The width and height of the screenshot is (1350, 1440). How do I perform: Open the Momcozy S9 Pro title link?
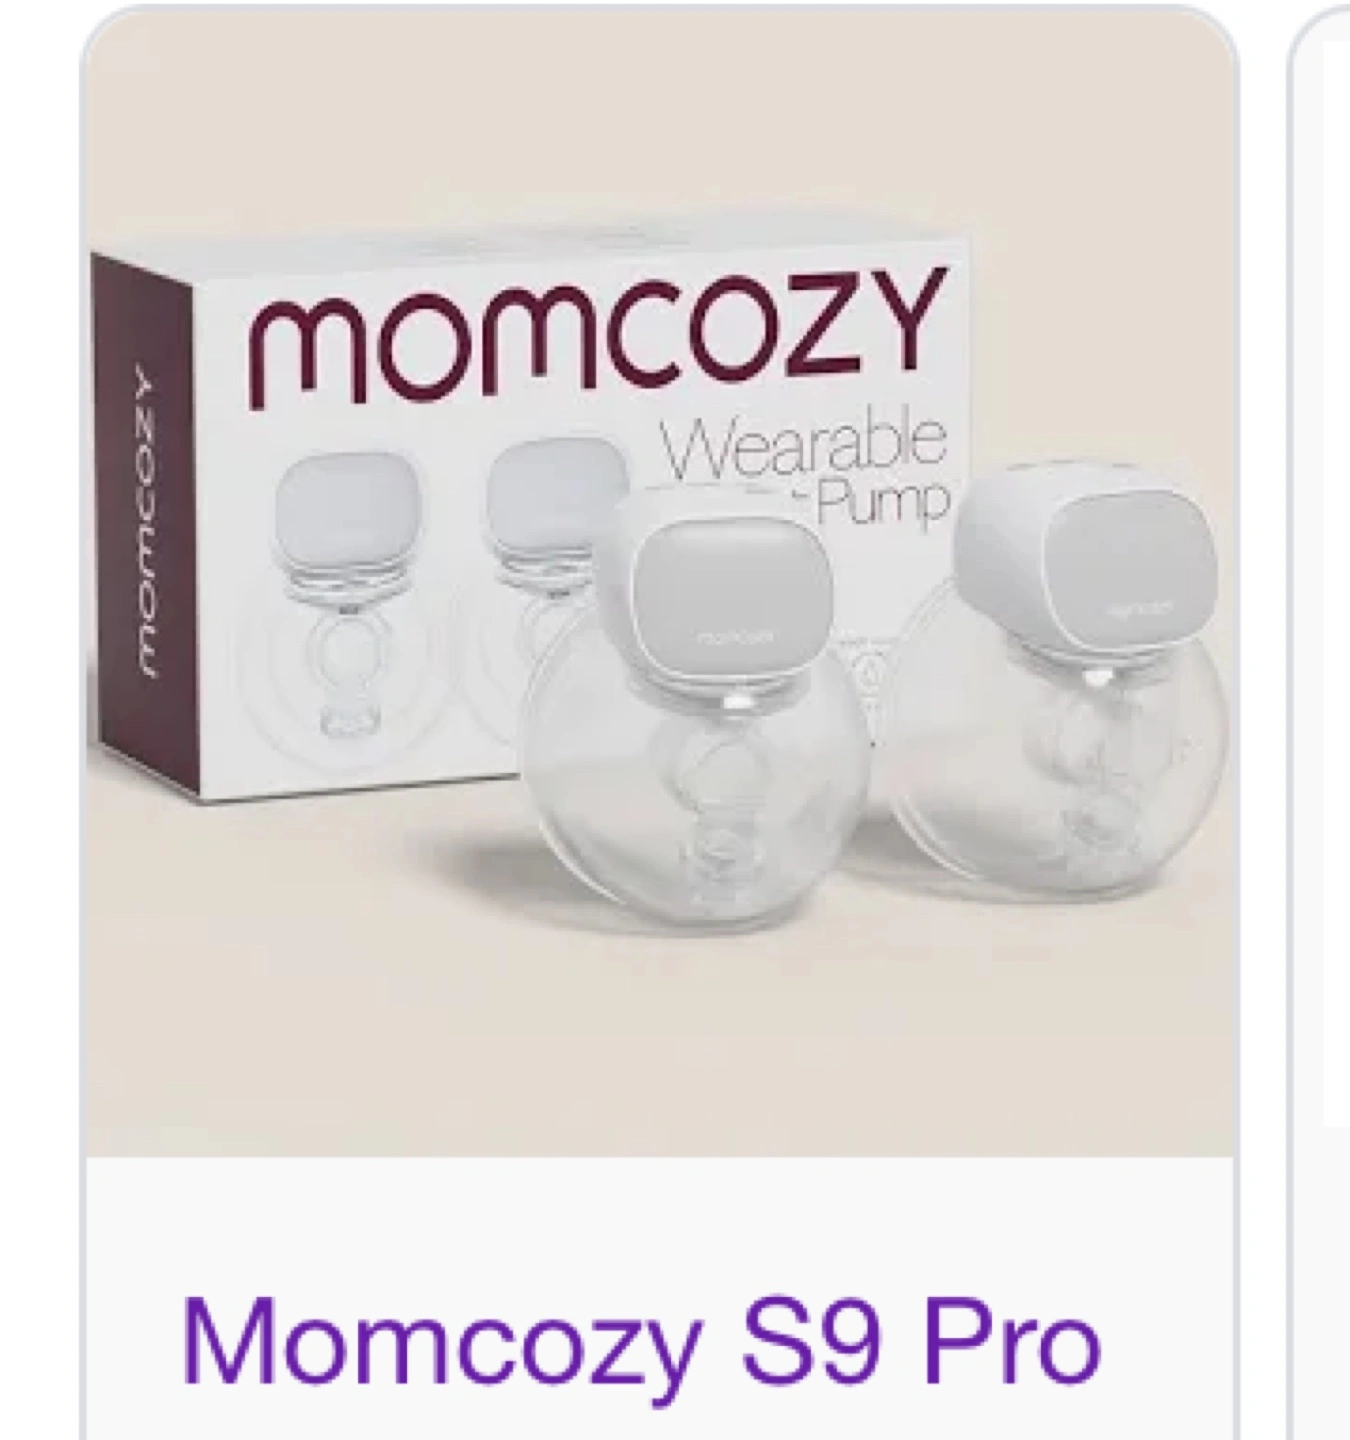click(640, 1338)
